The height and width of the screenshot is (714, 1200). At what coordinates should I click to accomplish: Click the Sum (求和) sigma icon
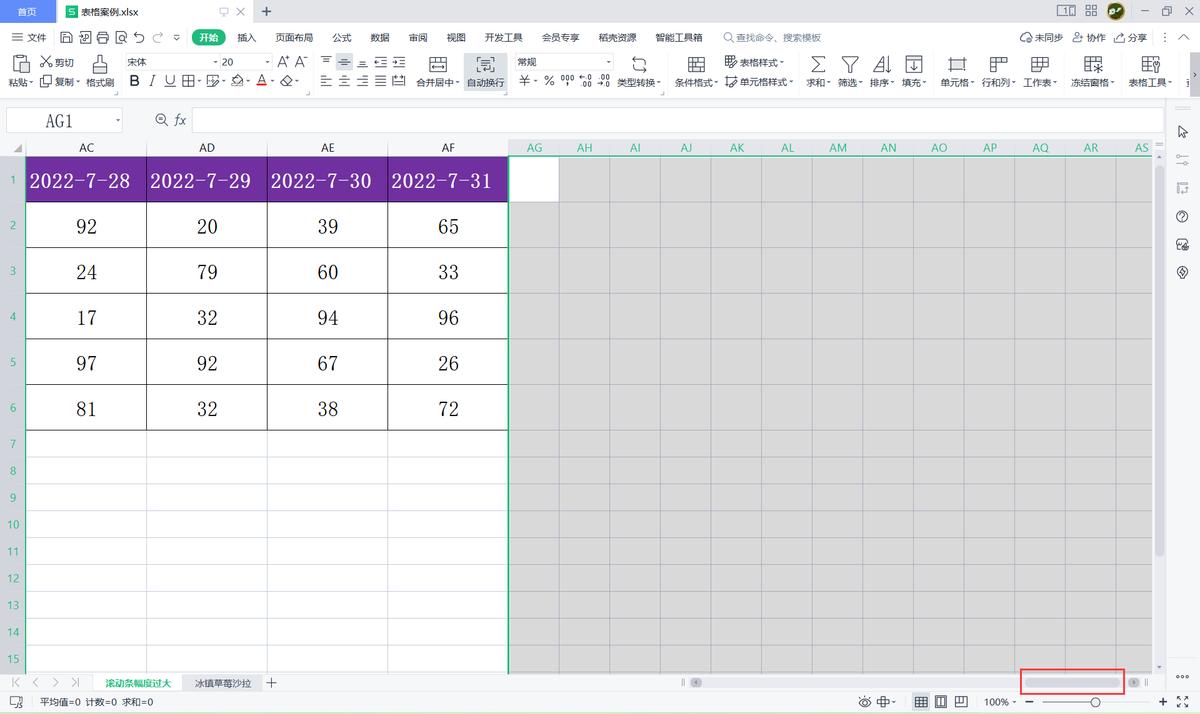pyautogui.click(x=817, y=64)
